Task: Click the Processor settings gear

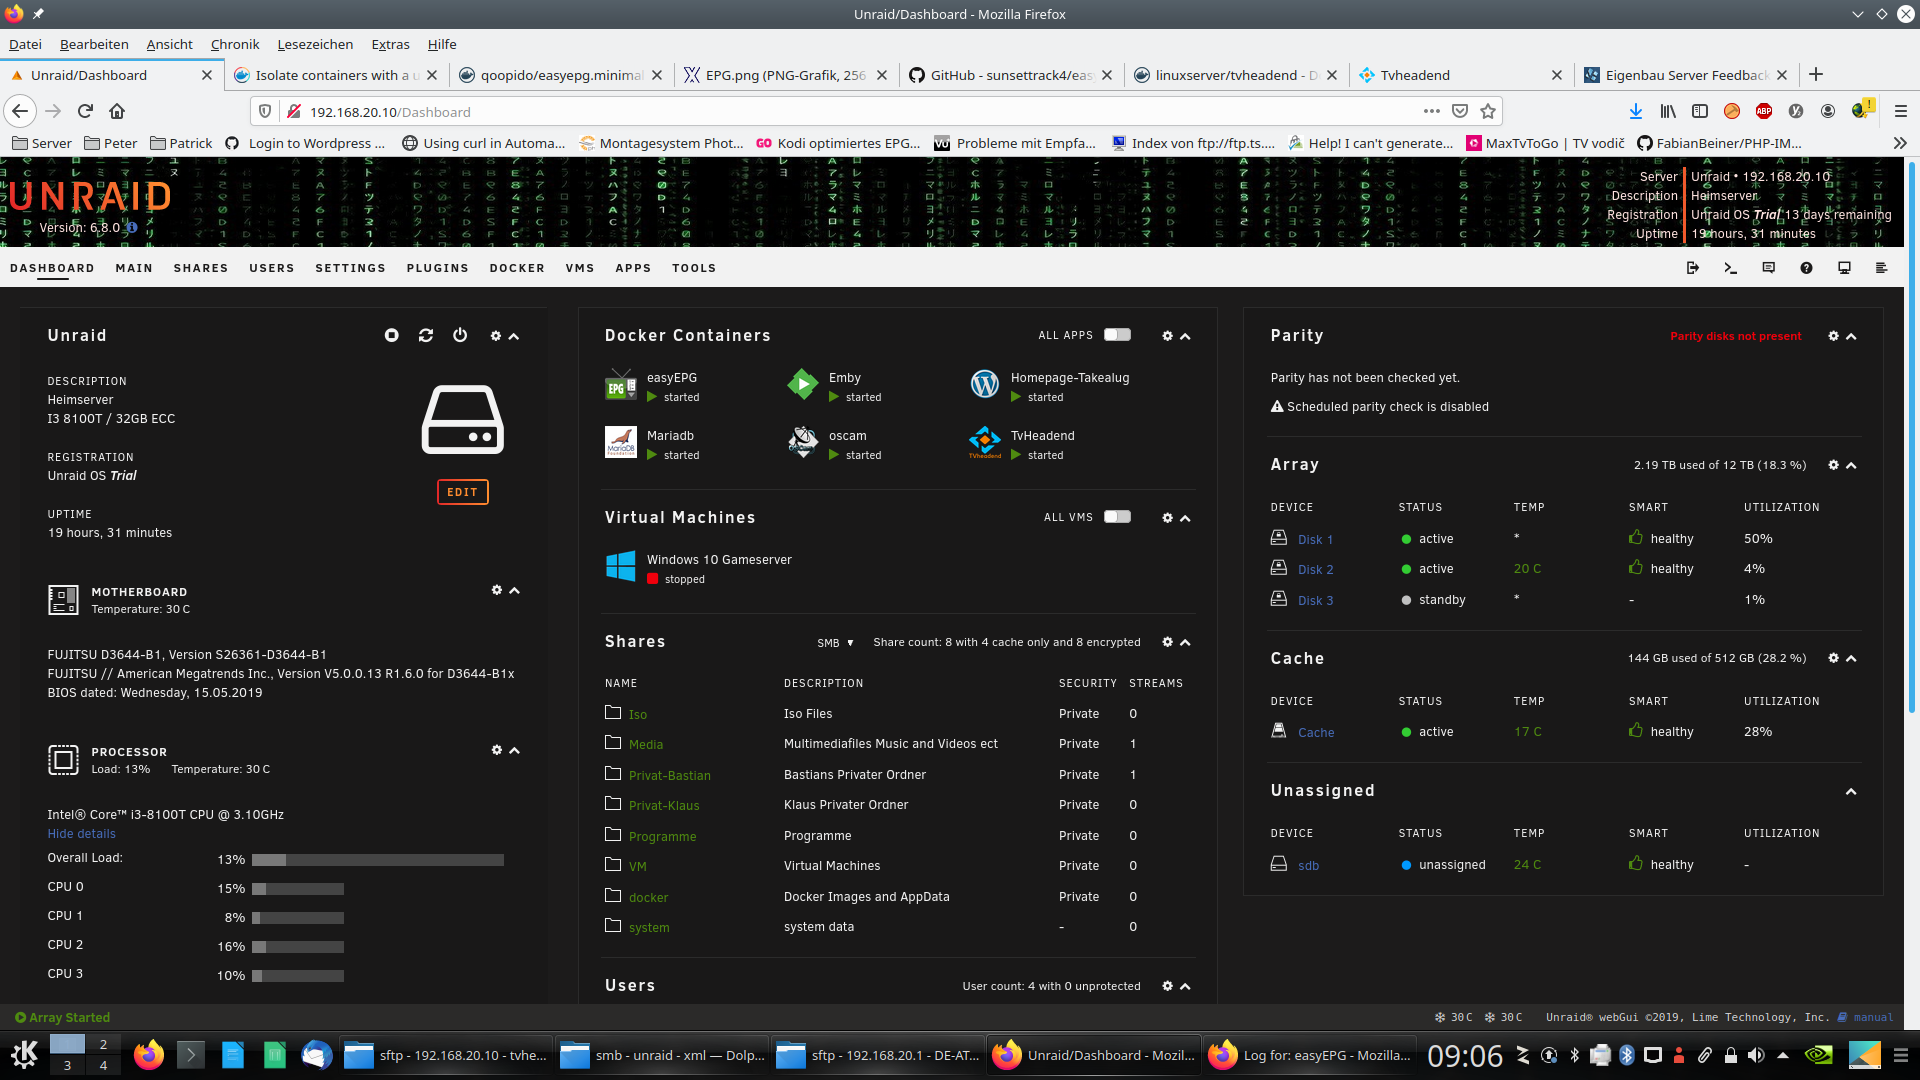Action: click(496, 750)
